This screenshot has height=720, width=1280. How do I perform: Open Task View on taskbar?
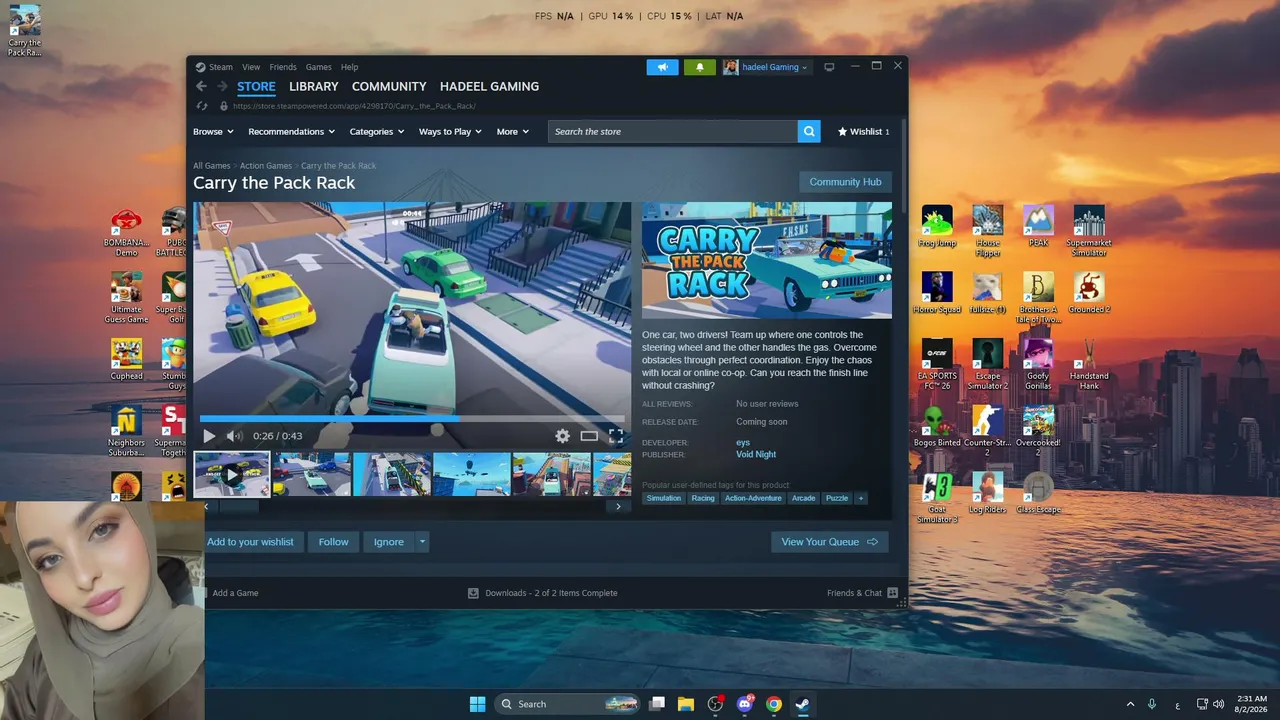click(x=657, y=704)
